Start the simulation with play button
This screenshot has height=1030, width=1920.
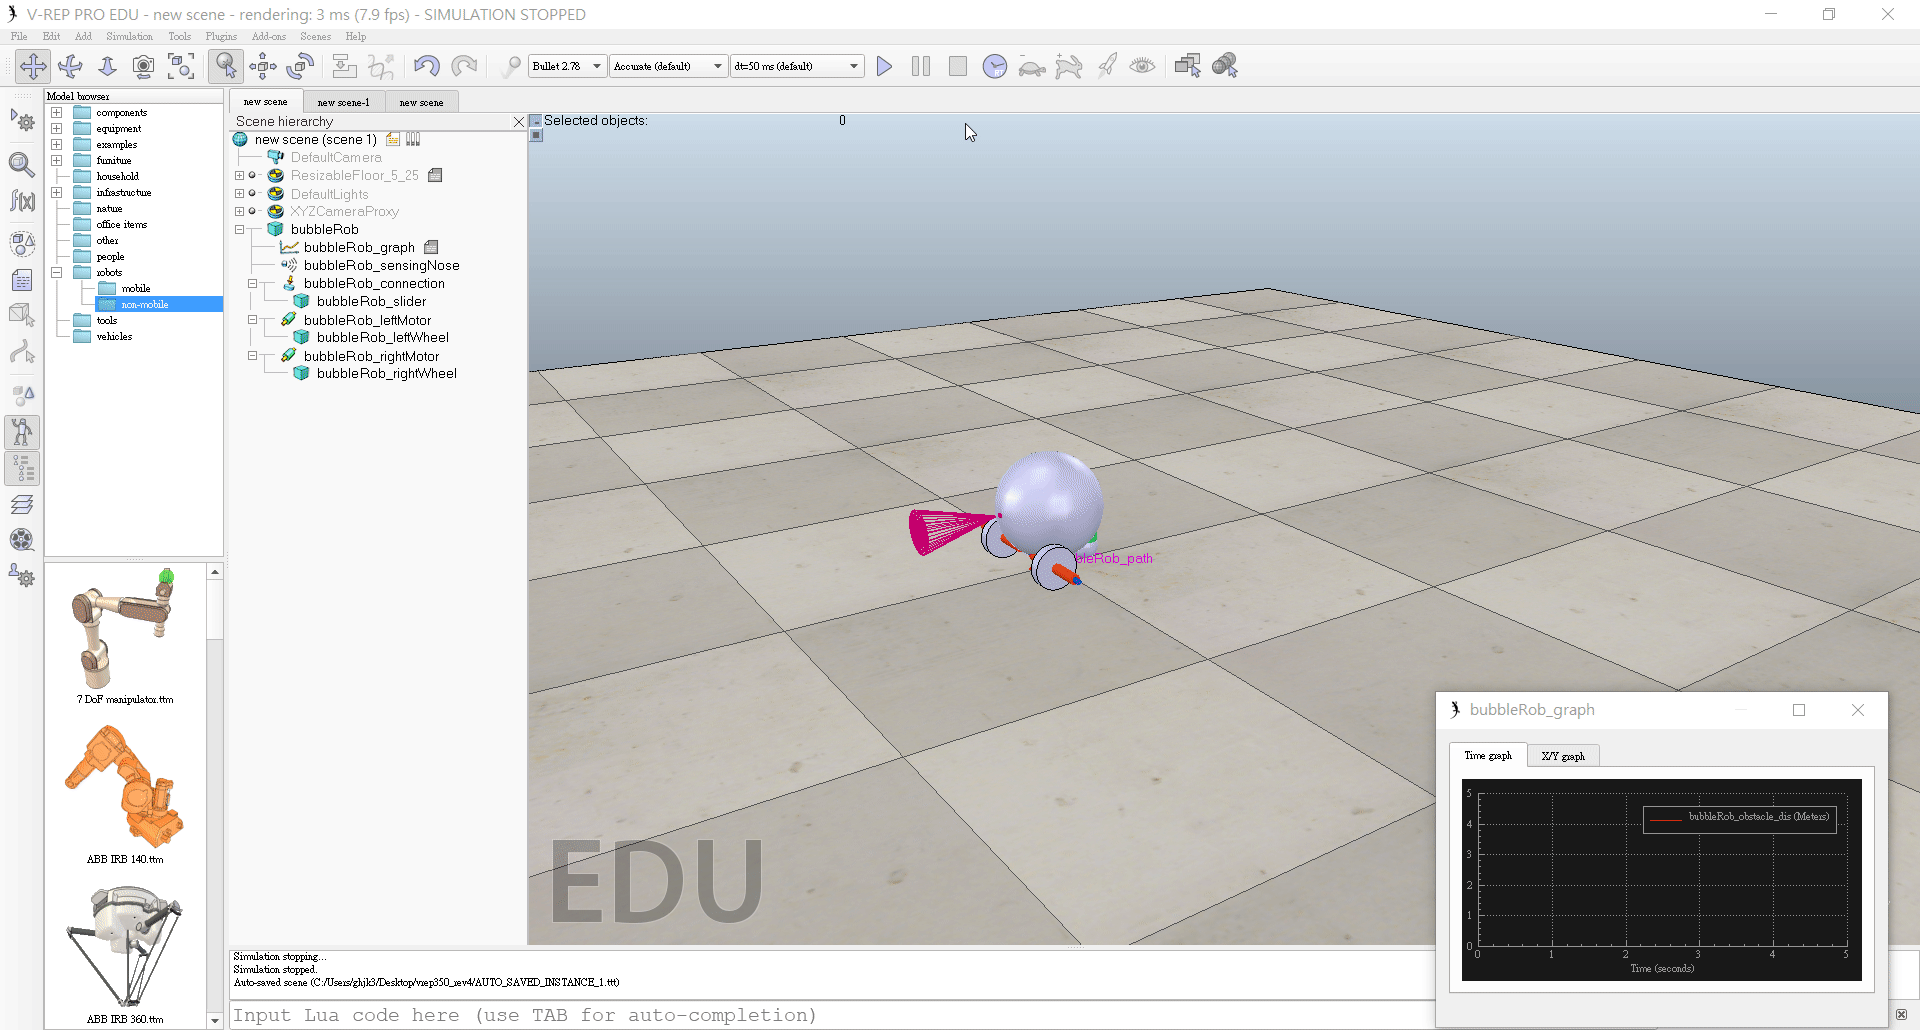884,67
